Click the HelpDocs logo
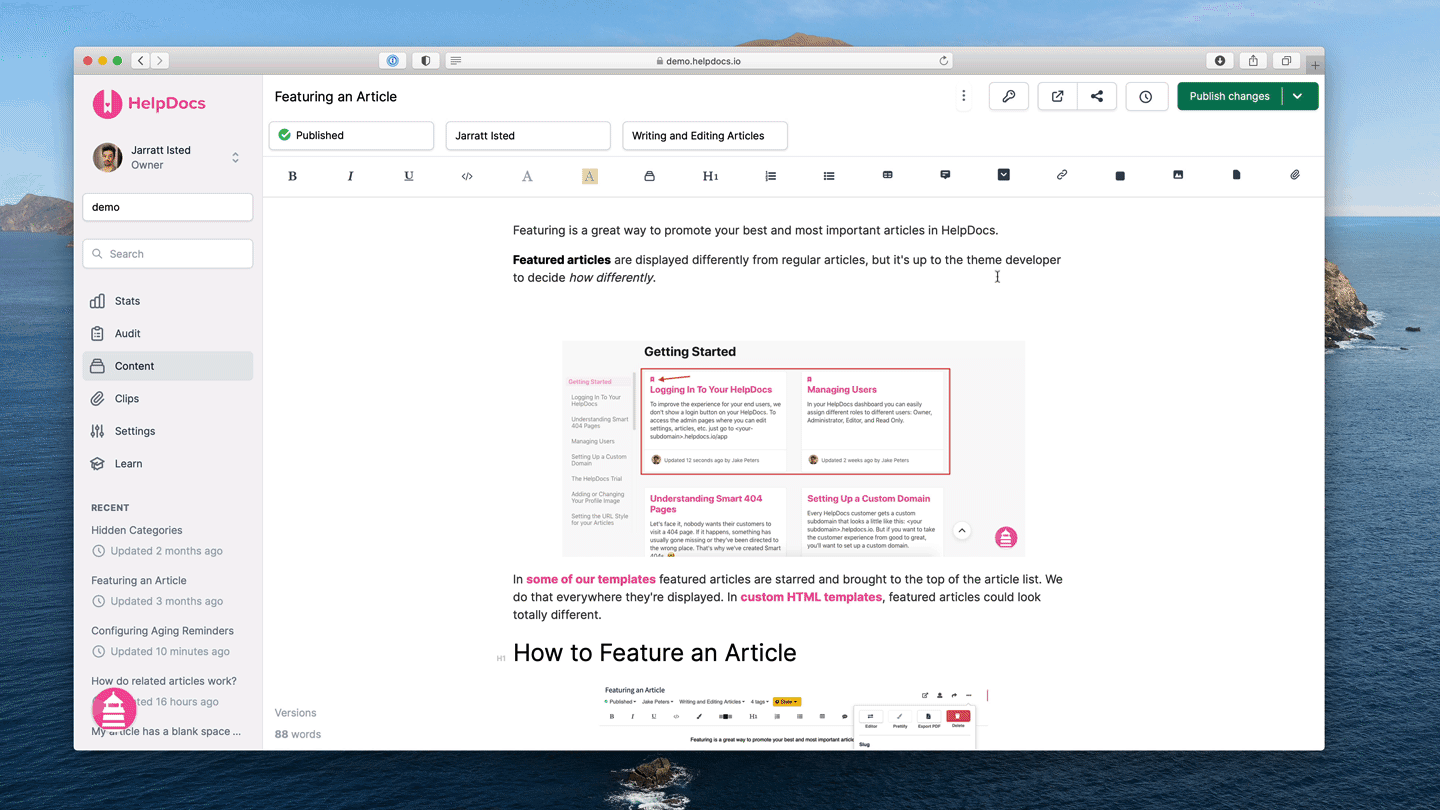This screenshot has width=1440, height=810. pos(149,103)
